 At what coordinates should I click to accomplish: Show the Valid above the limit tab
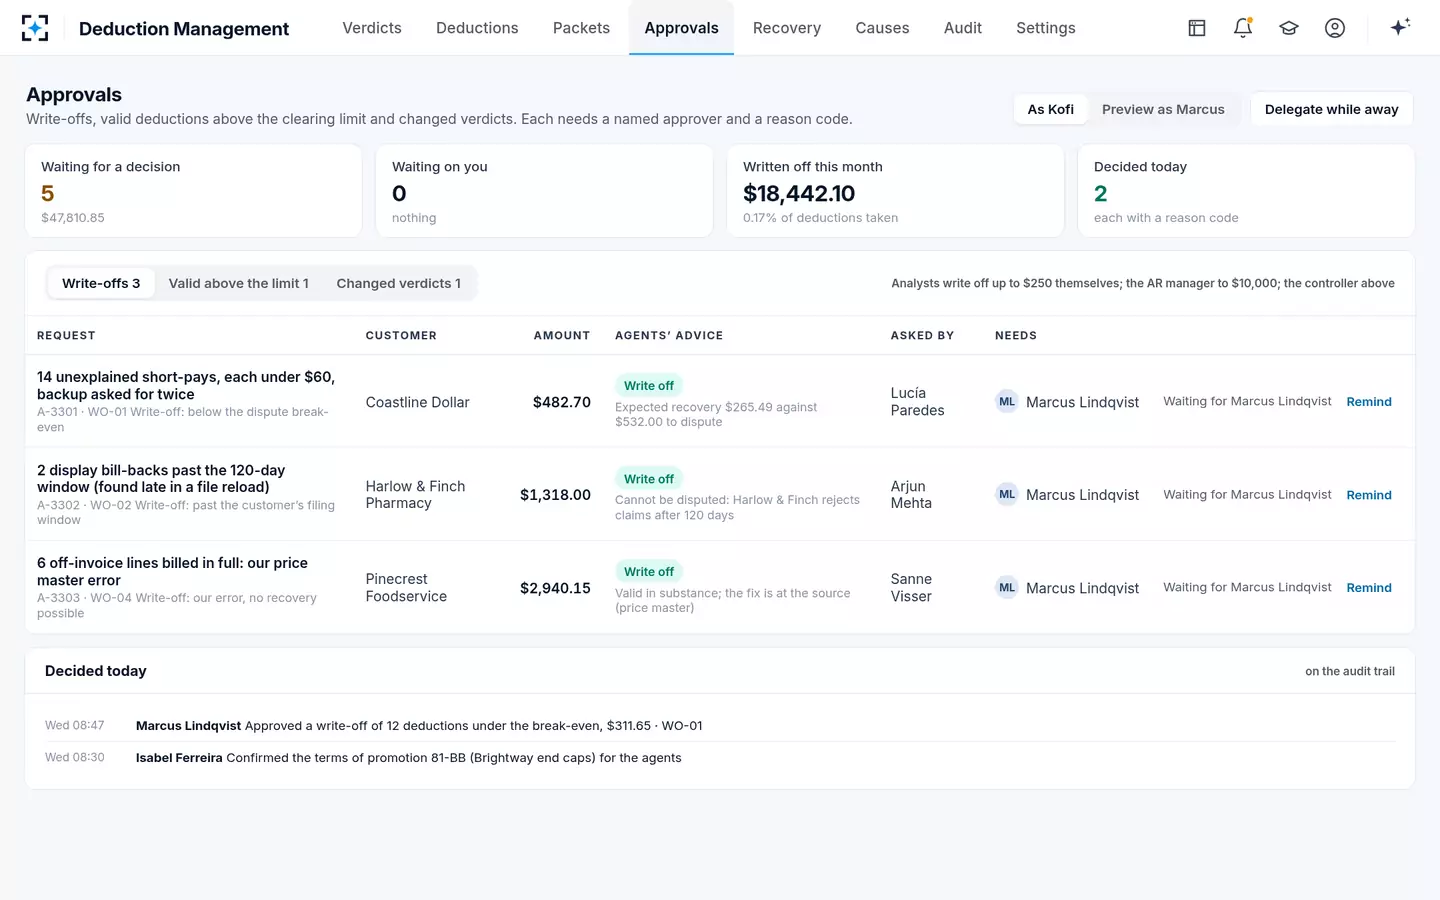pos(239,284)
